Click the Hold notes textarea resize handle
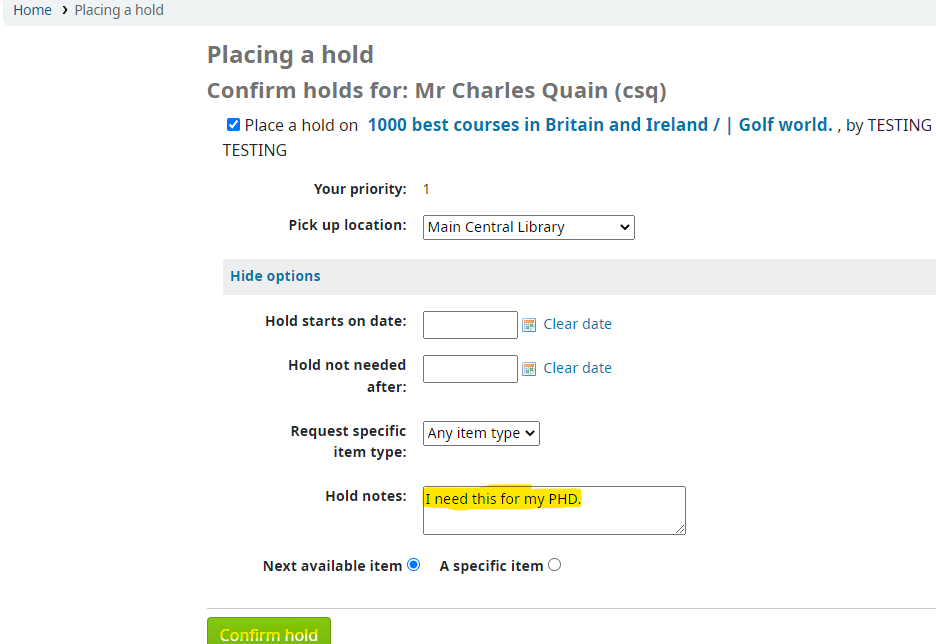 tap(680, 529)
